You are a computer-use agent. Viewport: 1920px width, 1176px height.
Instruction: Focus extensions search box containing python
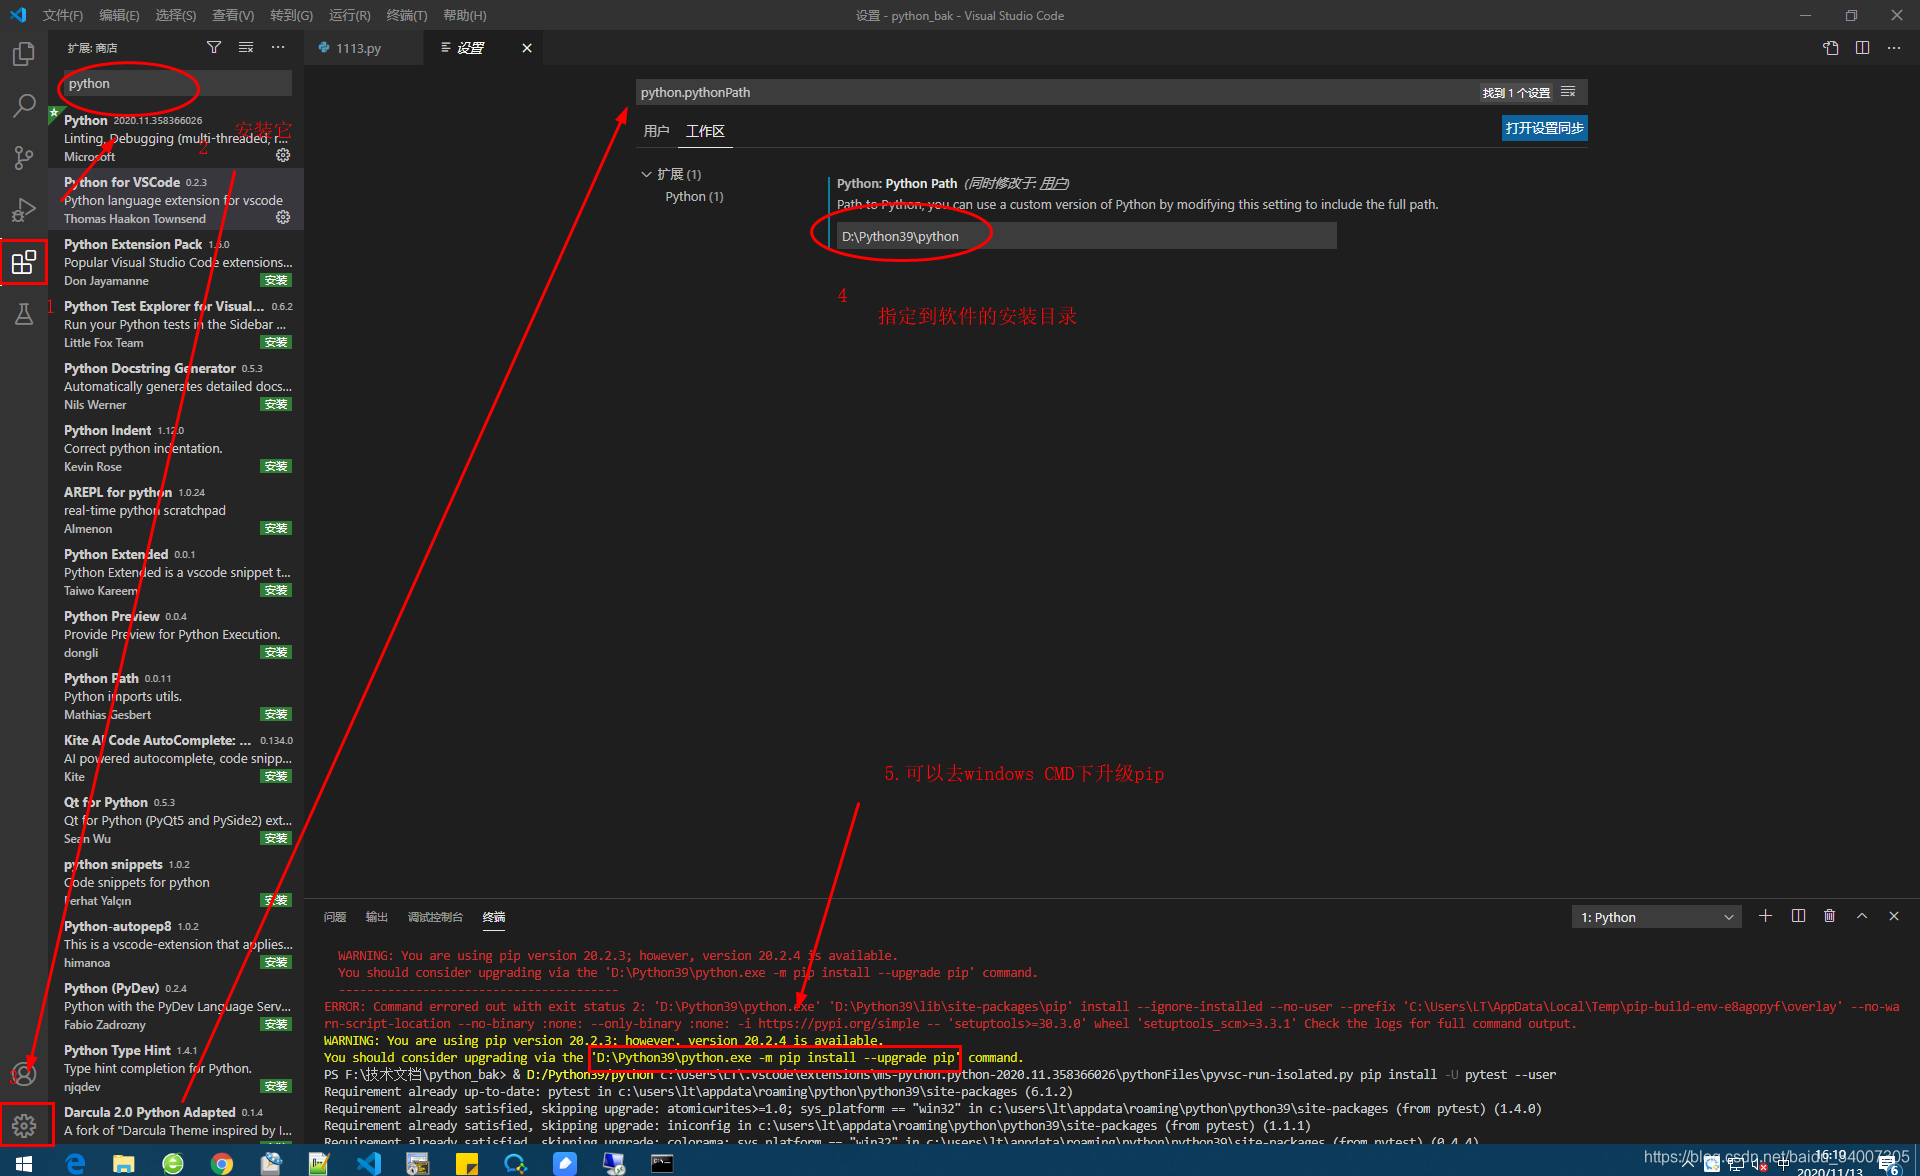pos(176,83)
